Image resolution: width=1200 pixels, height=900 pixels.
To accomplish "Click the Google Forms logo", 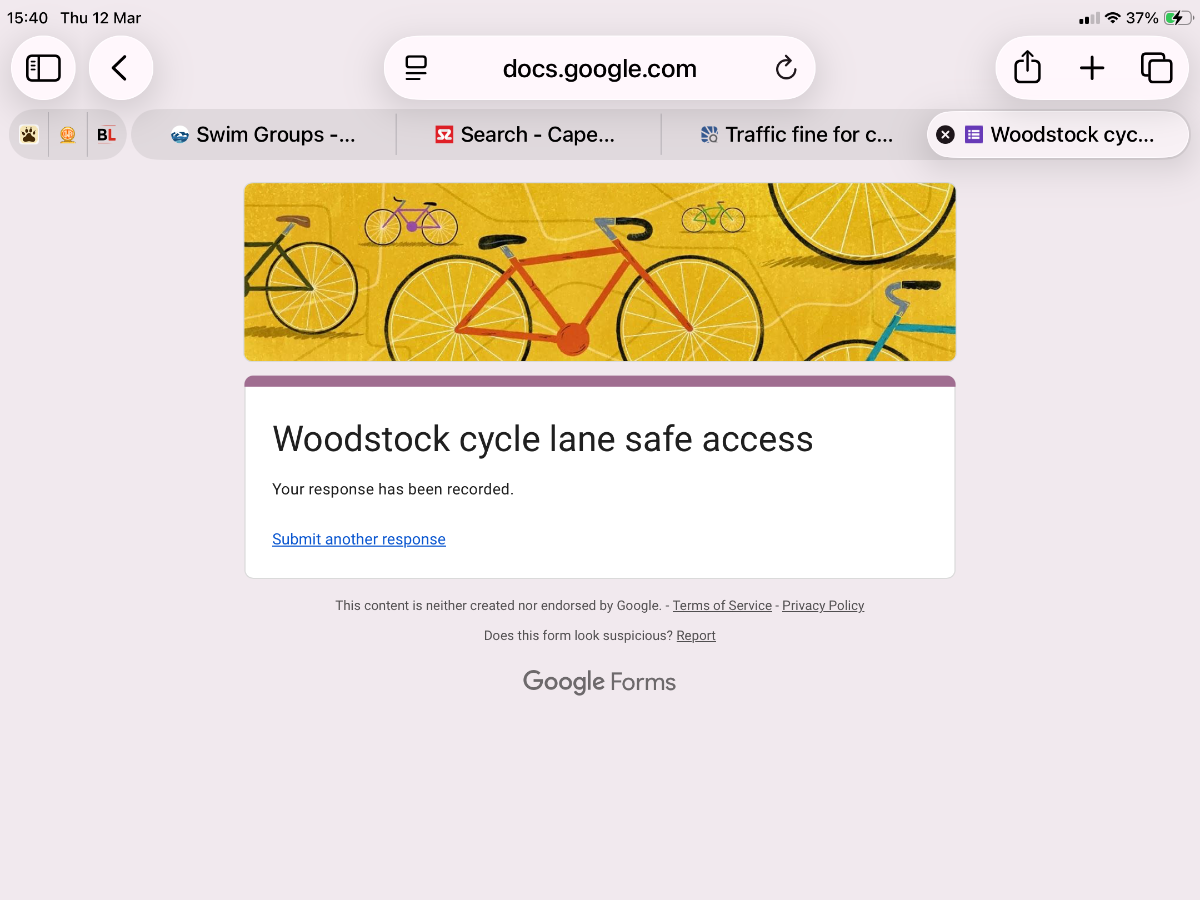I will [599, 682].
